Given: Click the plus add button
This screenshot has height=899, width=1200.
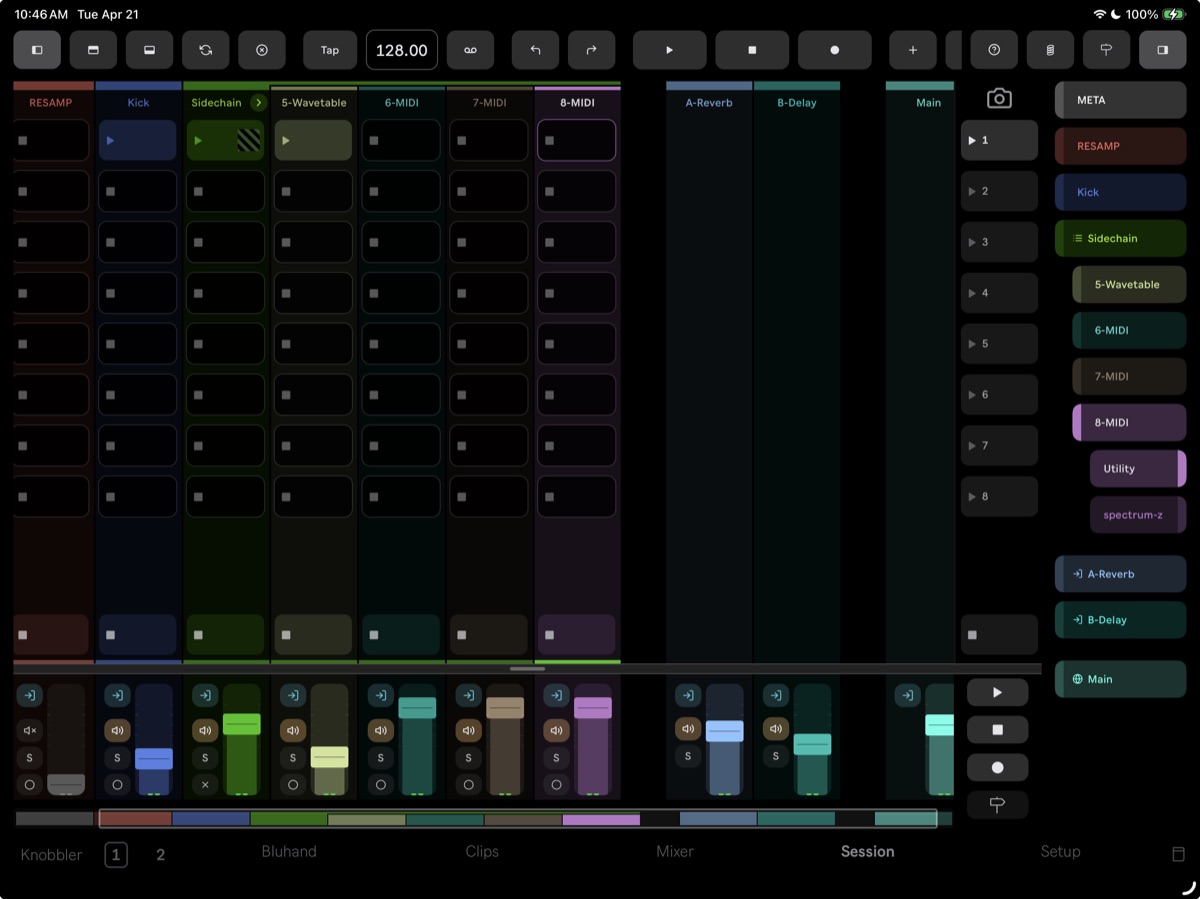Looking at the screenshot, I should [x=912, y=50].
